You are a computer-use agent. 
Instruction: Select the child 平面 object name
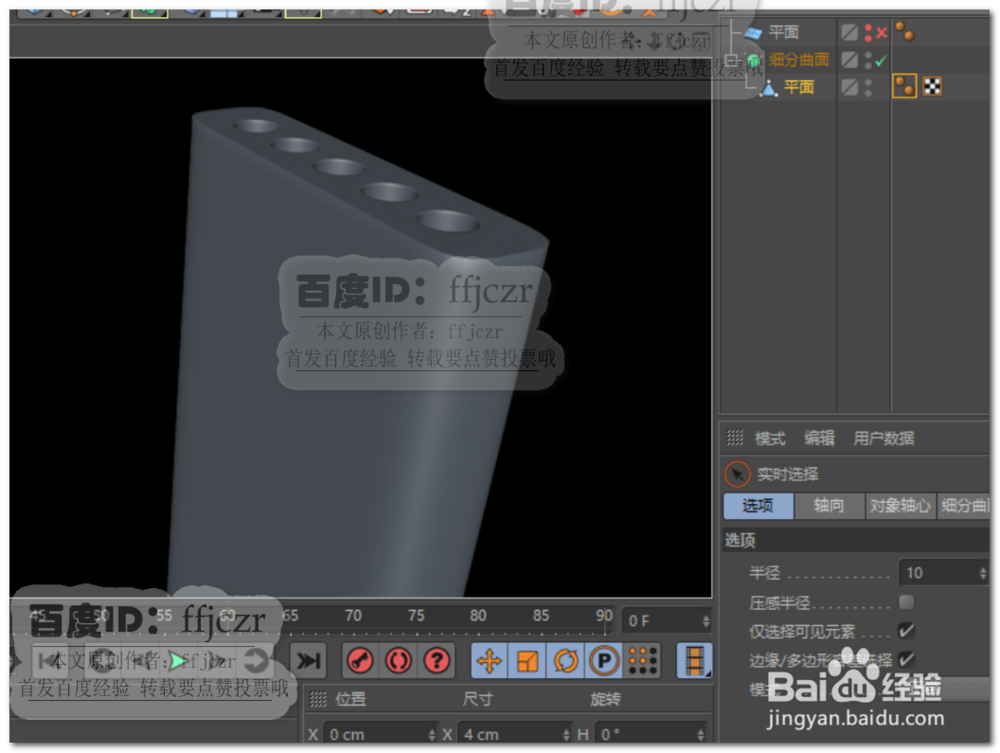pyautogui.click(x=798, y=87)
